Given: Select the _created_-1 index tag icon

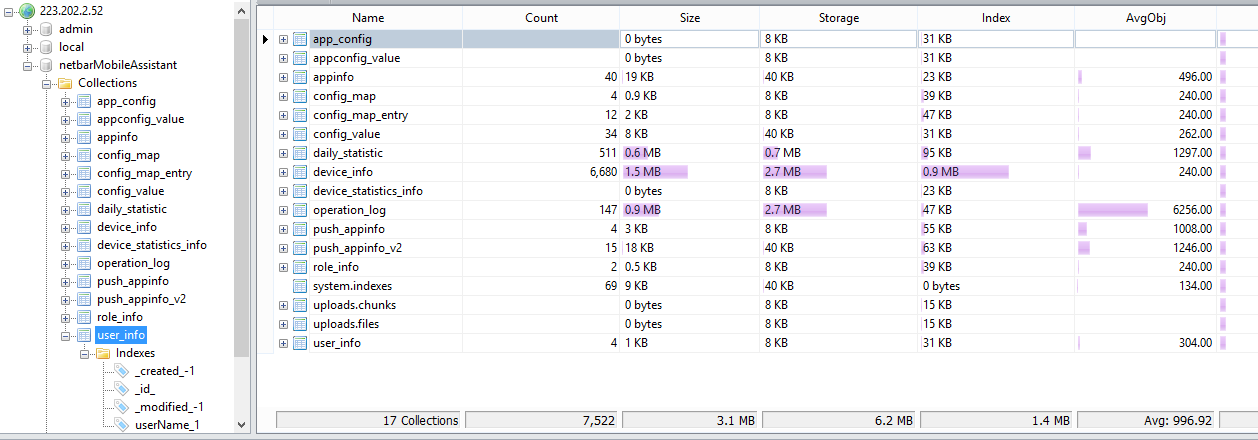Looking at the screenshot, I should 122,371.
